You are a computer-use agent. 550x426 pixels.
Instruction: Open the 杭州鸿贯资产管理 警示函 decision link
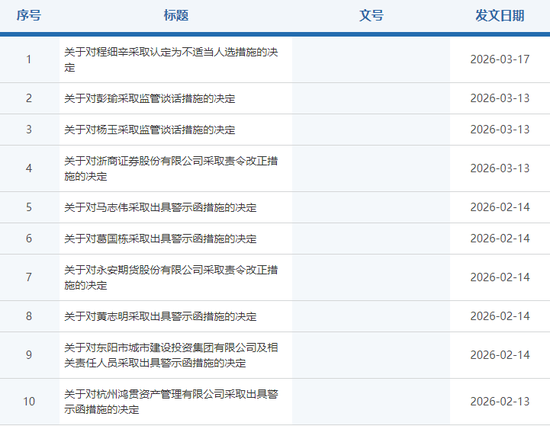click(171, 401)
